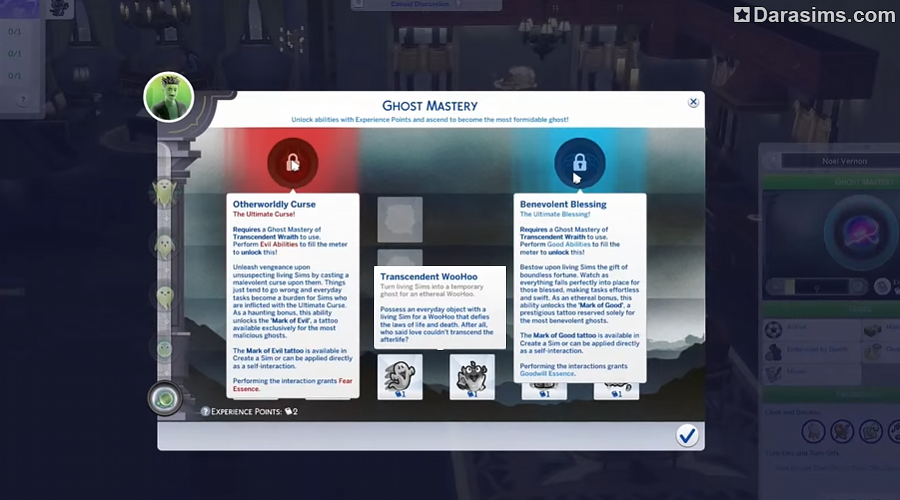This screenshot has width=900, height=500.
Task: Select the horned creature ability tile
Action: (x=472, y=377)
